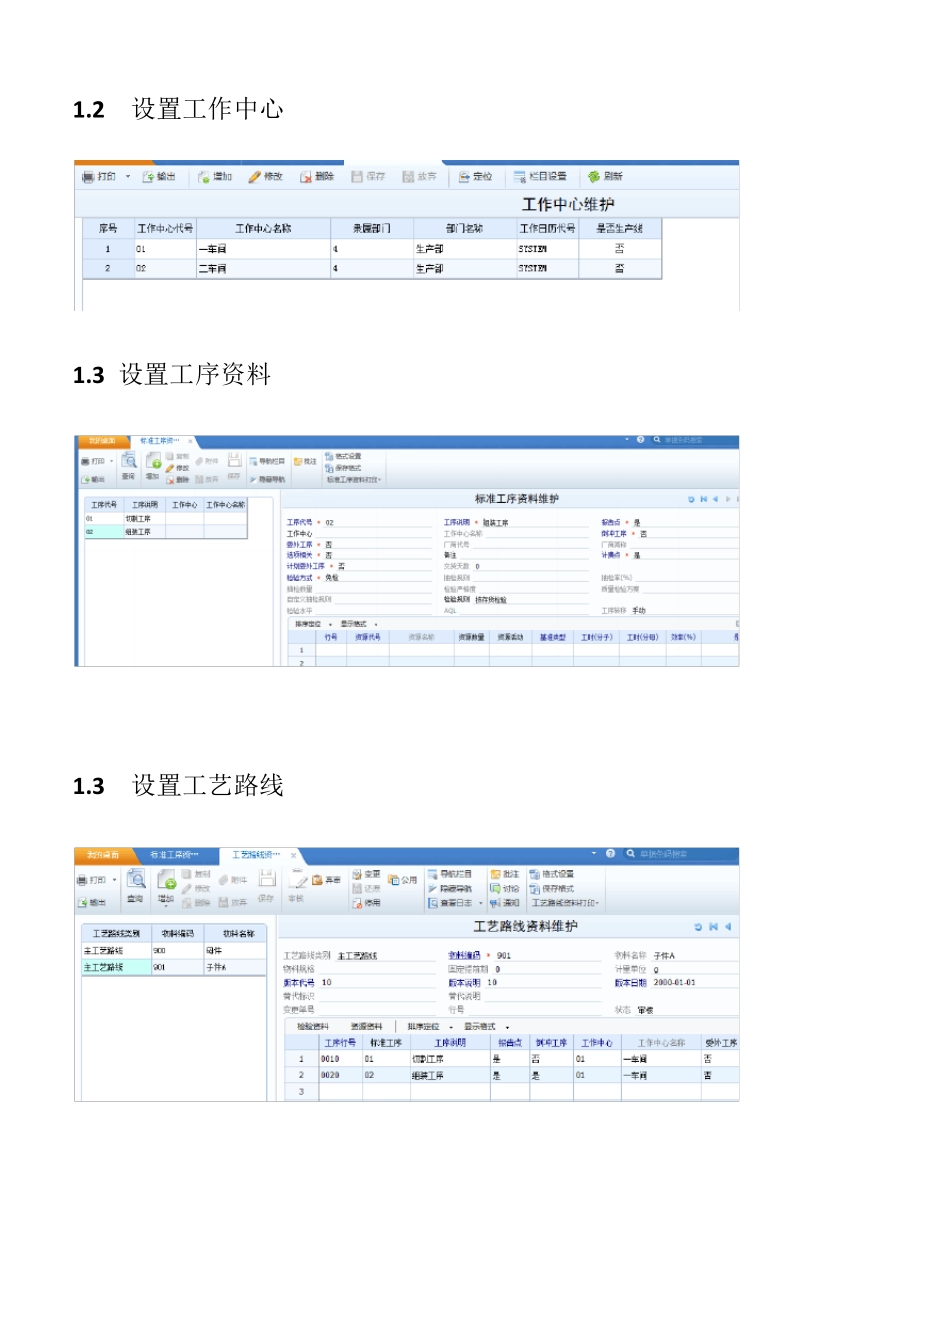Click the 审核 icon in the 工艺路线资料 toolbar
Image resolution: width=950 pixels, height=1344 pixels.
pos(297,886)
